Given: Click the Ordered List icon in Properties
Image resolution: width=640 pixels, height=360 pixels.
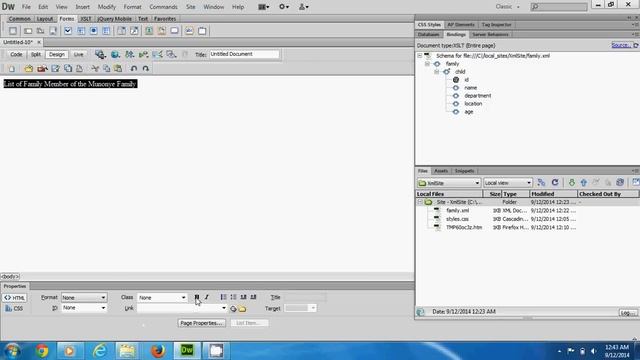Looking at the screenshot, I should click(233, 297).
